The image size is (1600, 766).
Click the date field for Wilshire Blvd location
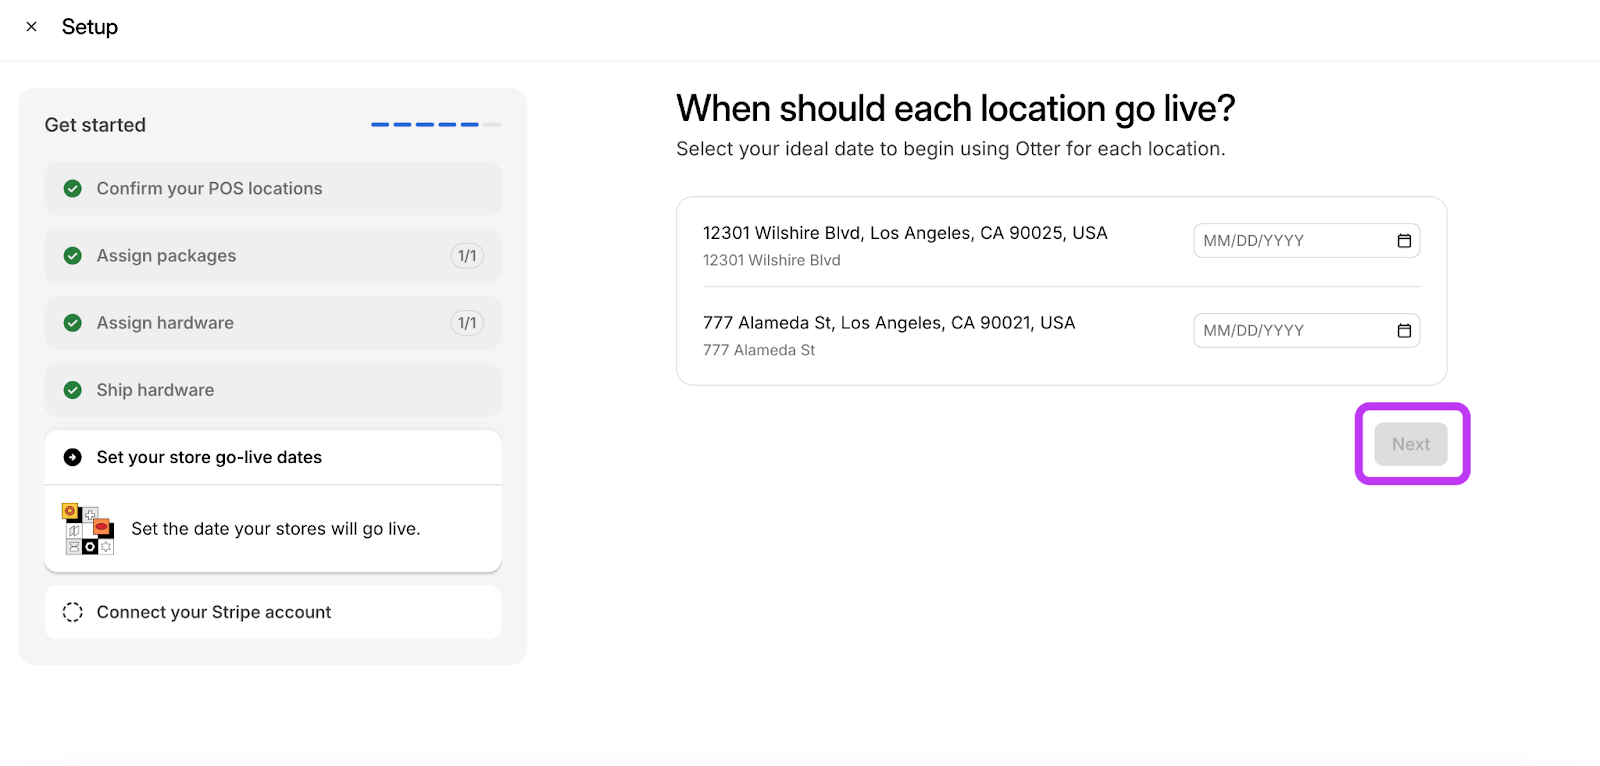1290,241
